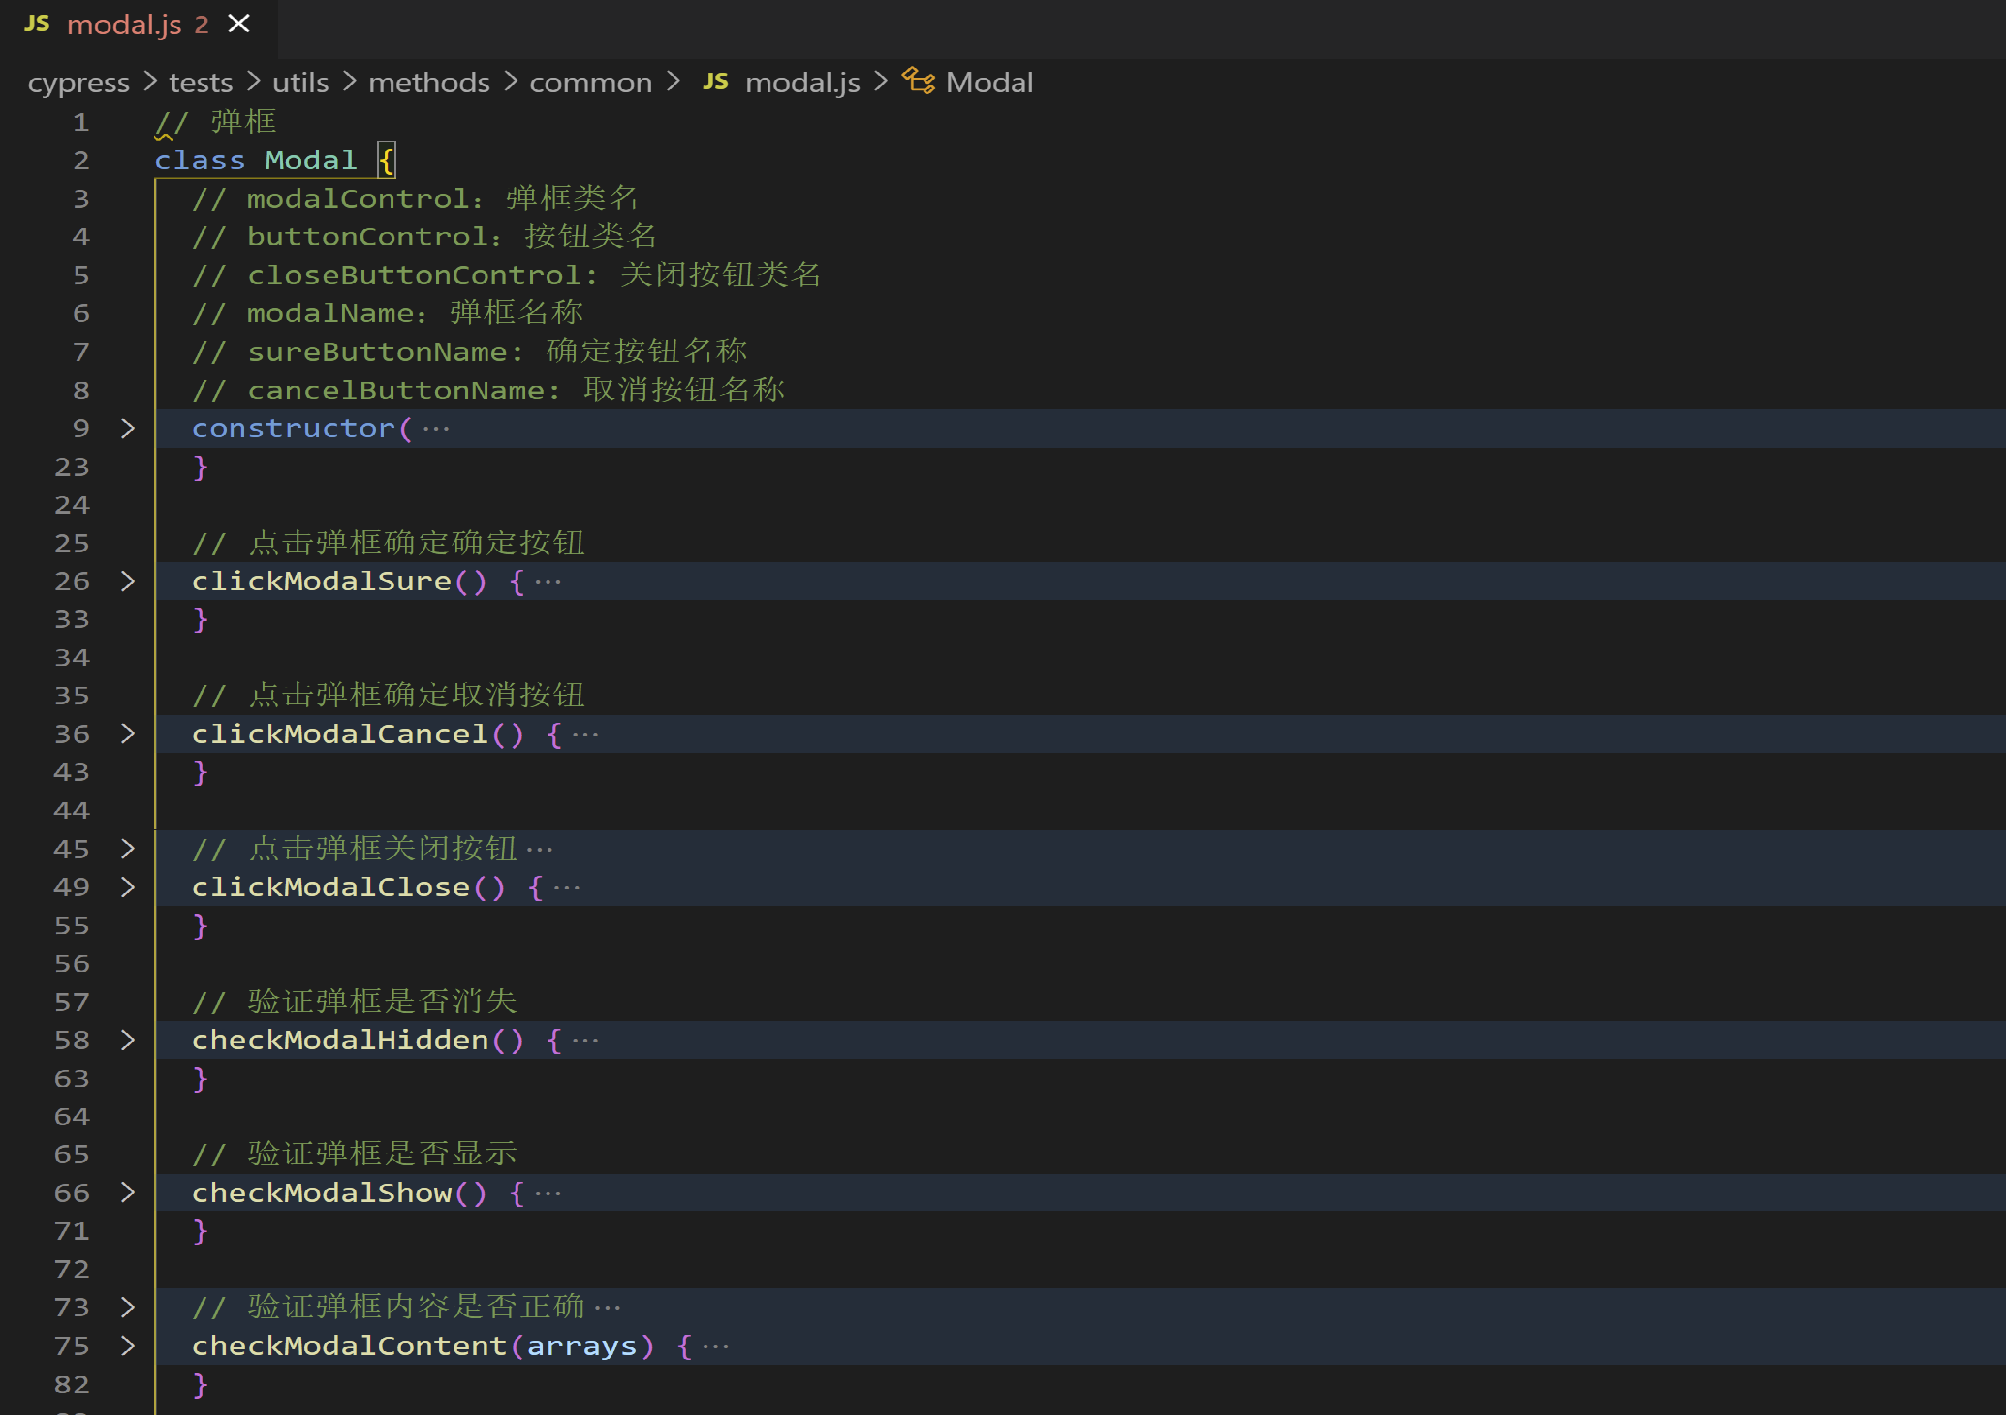Viewport: 2007px width, 1415px height.
Task: Open tests breadcrumb segment
Action: pyautogui.click(x=200, y=83)
